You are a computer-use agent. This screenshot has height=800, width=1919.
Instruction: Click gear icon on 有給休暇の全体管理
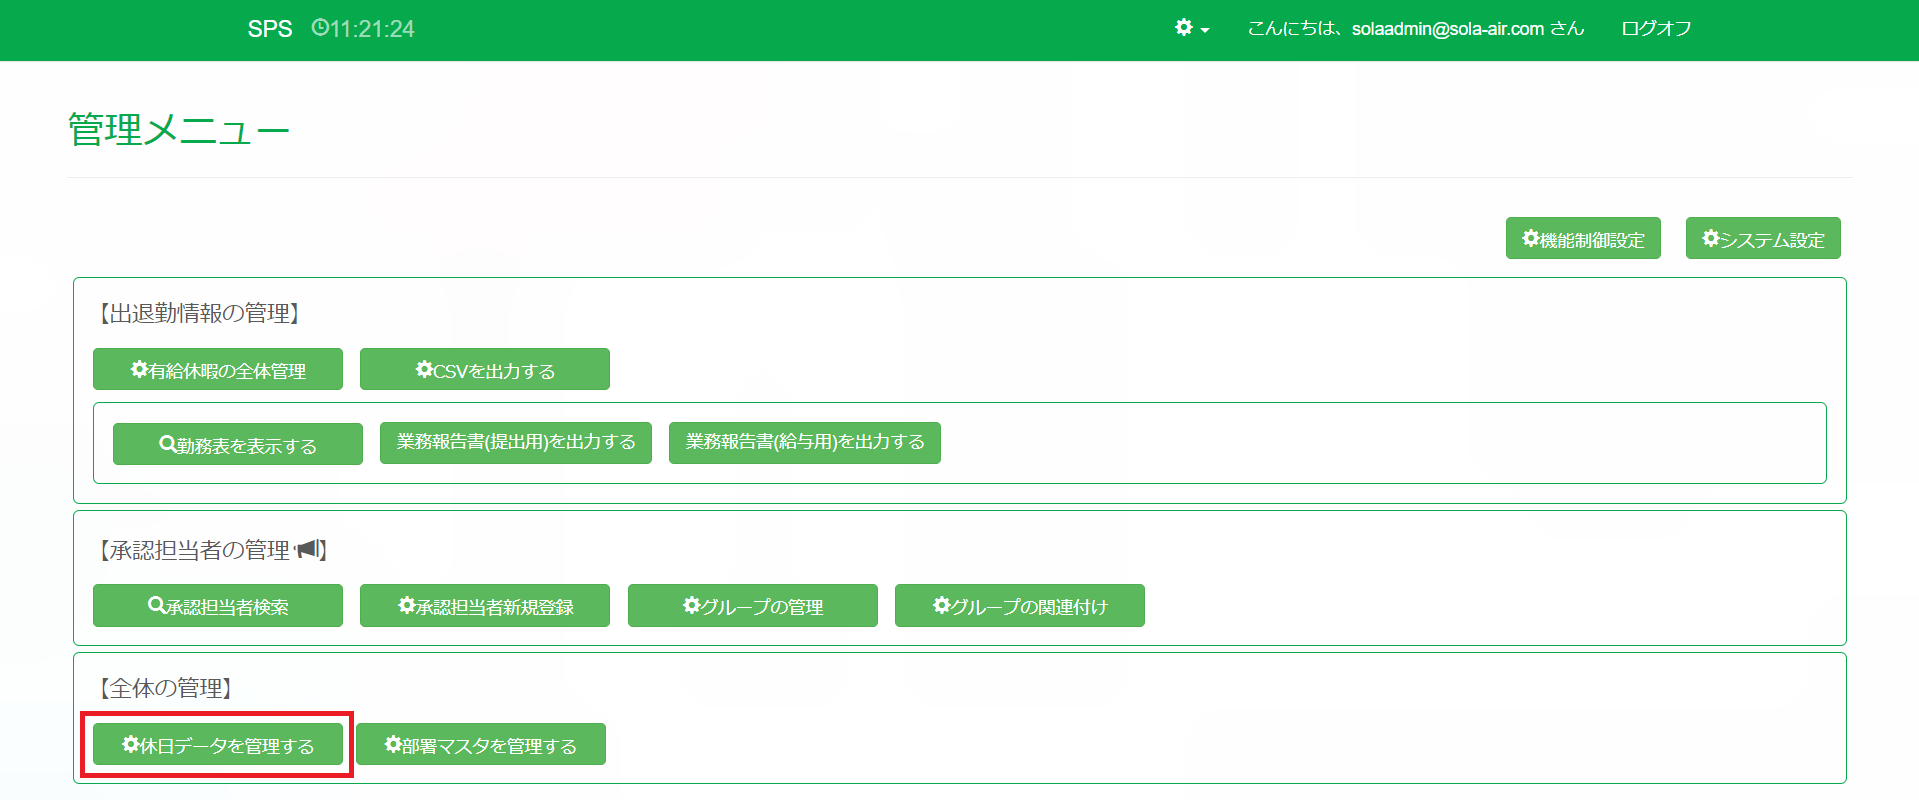click(139, 369)
